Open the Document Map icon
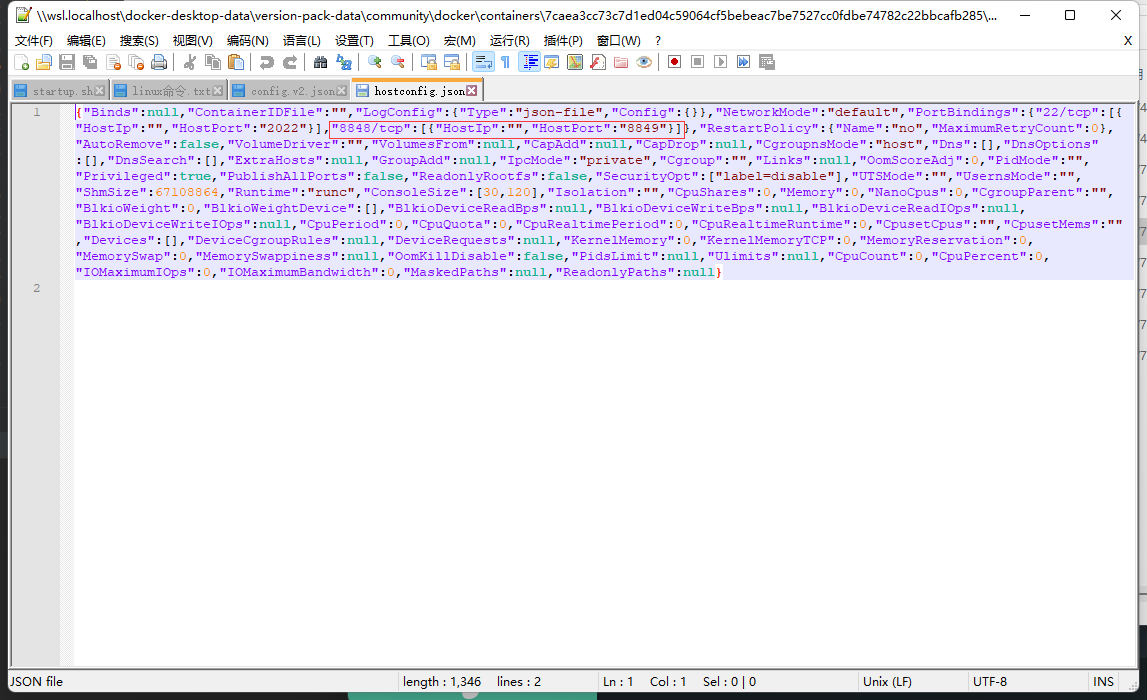 (575, 62)
